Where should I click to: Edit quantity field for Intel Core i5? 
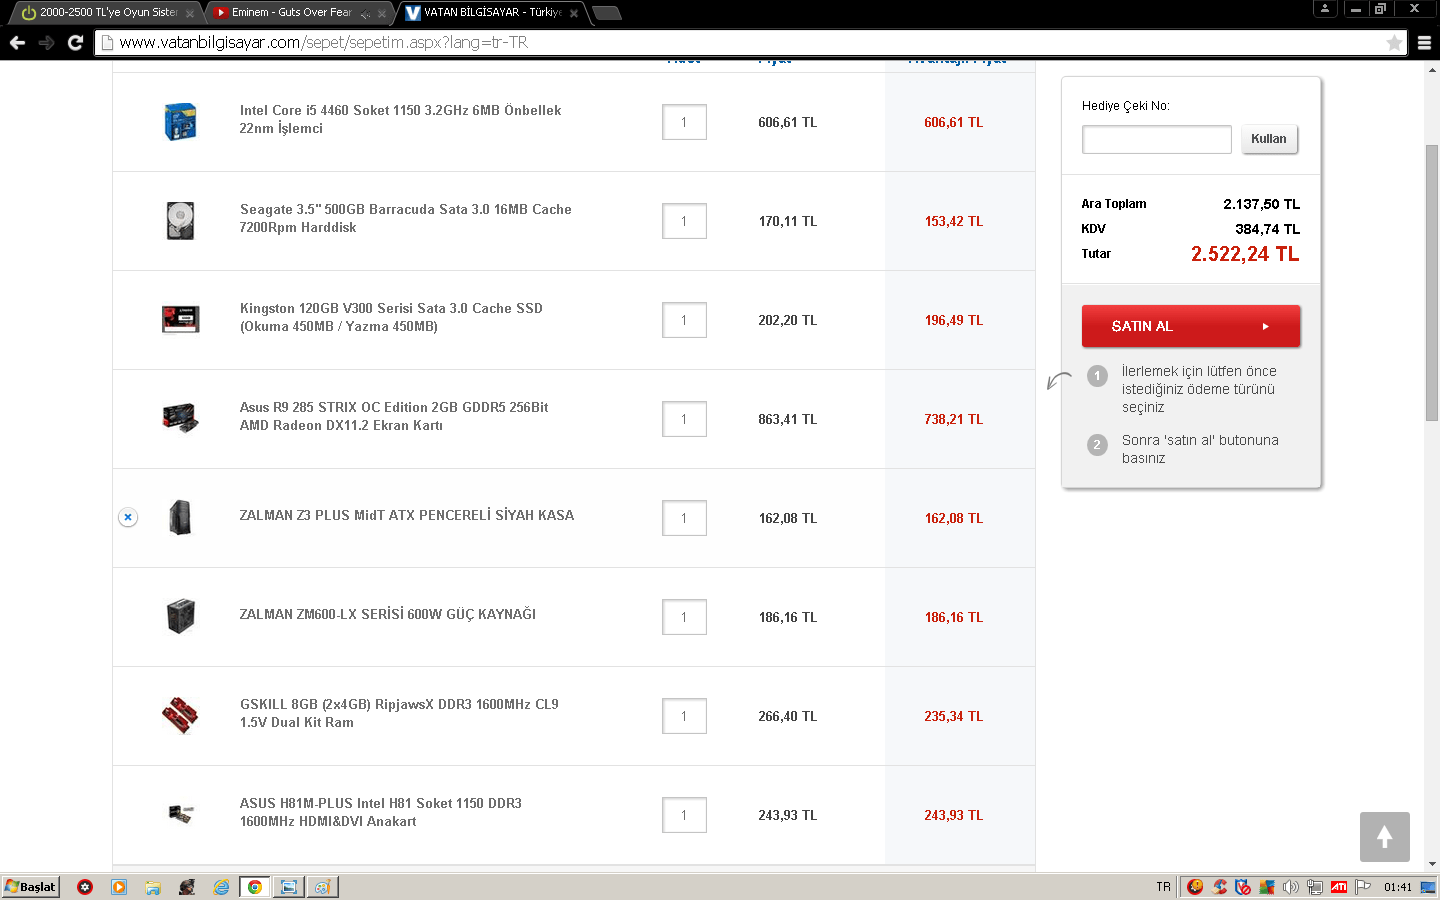pos(684,122)
